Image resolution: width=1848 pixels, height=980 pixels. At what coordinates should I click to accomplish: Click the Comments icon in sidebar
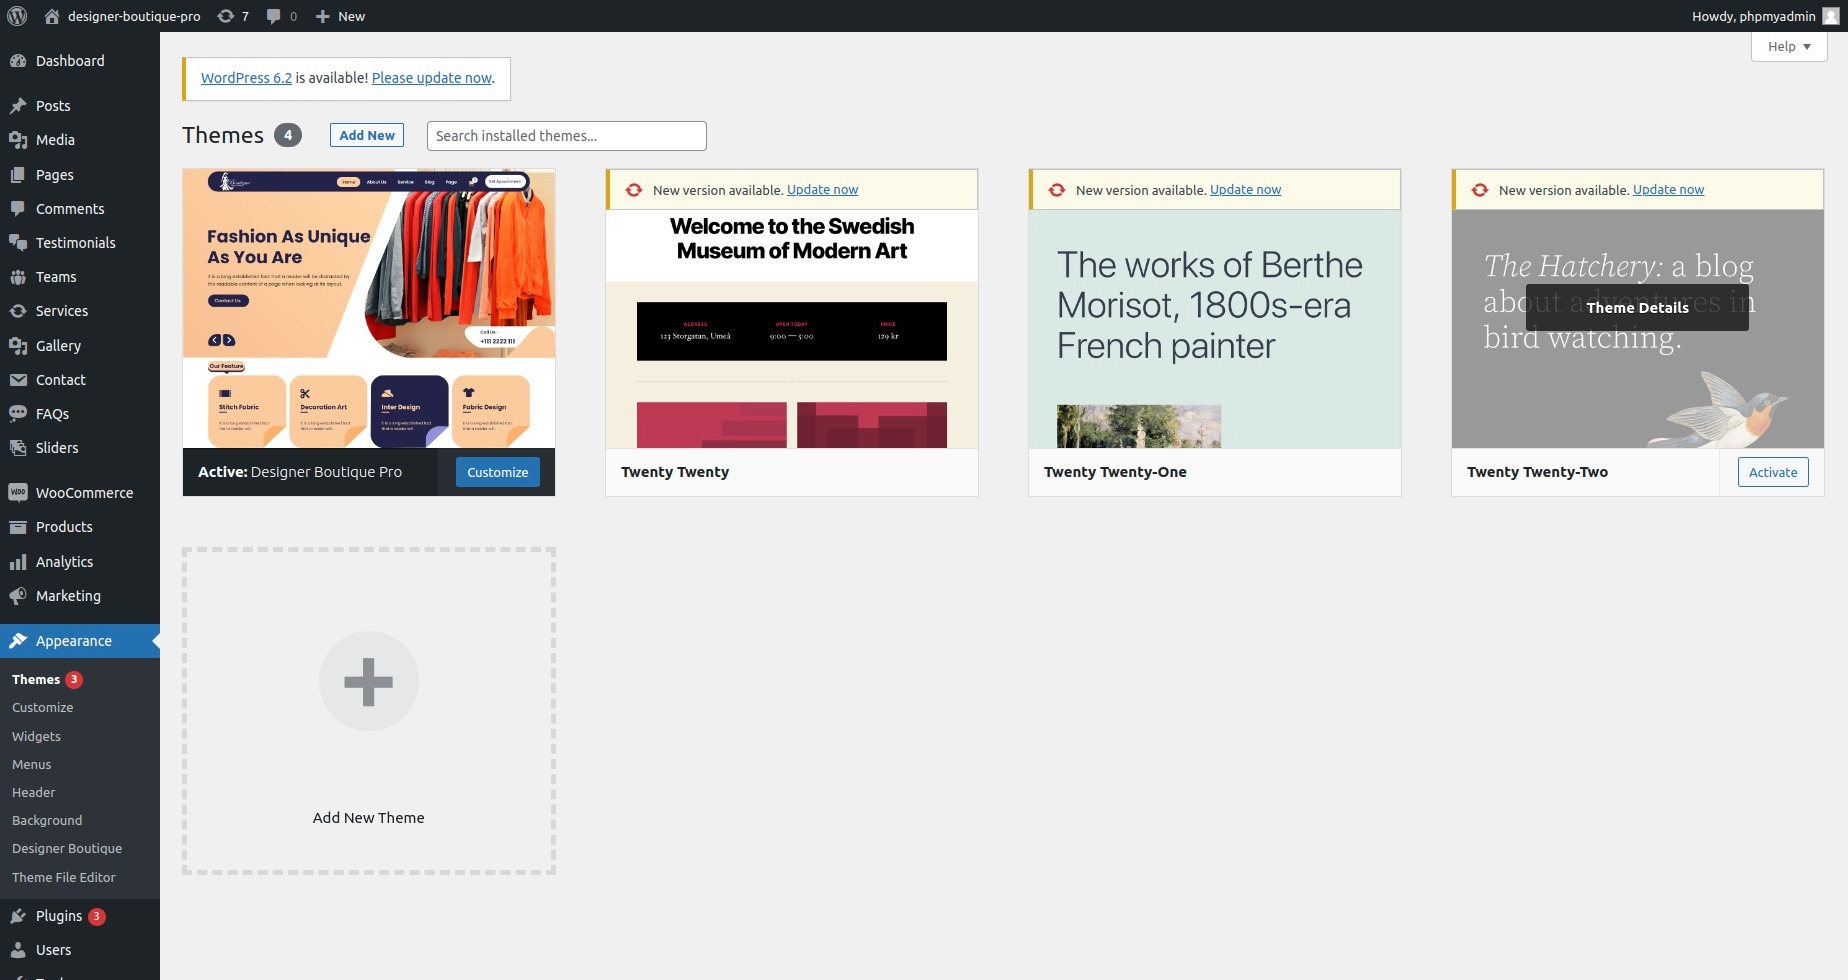point(18,209)
